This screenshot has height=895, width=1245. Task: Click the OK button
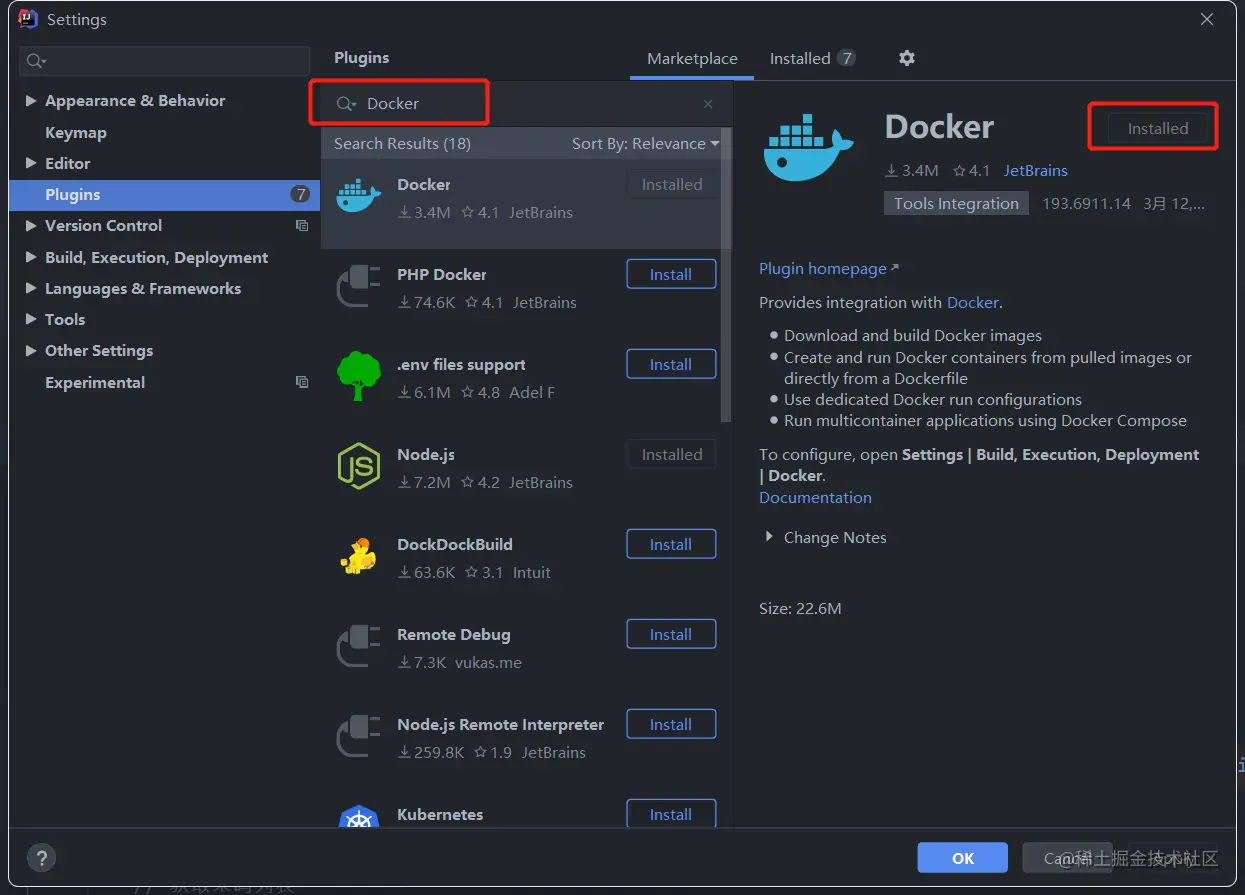click(x=962, y=858)
